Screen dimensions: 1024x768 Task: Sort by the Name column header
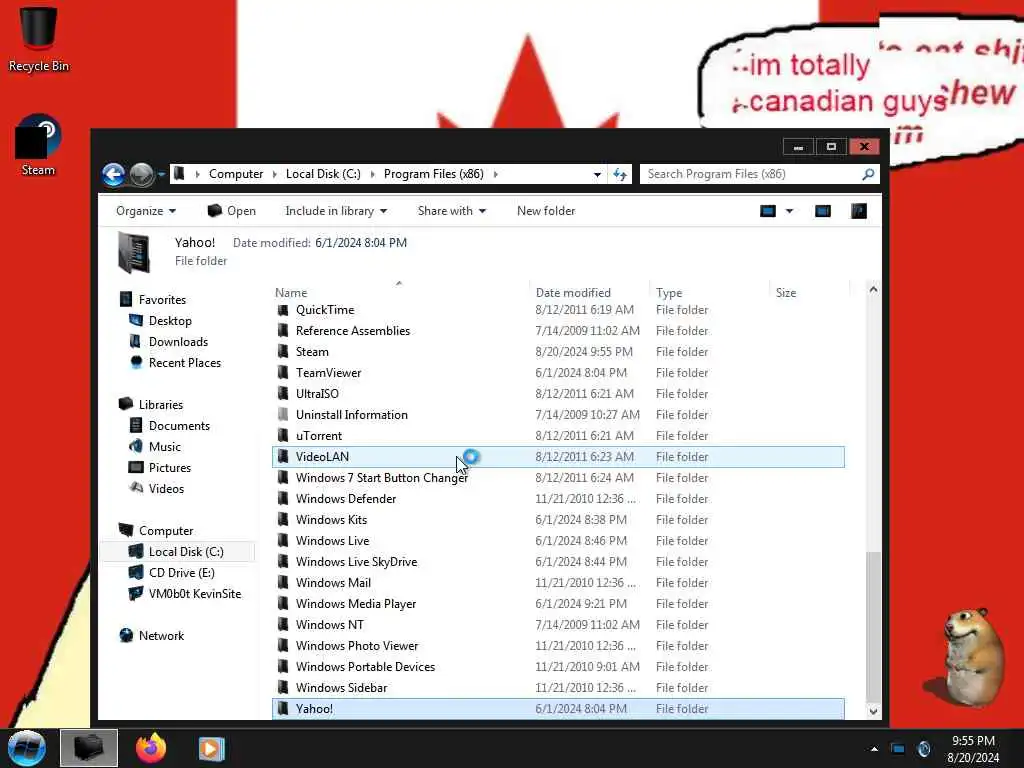pyautogui.click(x=401, y=293)
